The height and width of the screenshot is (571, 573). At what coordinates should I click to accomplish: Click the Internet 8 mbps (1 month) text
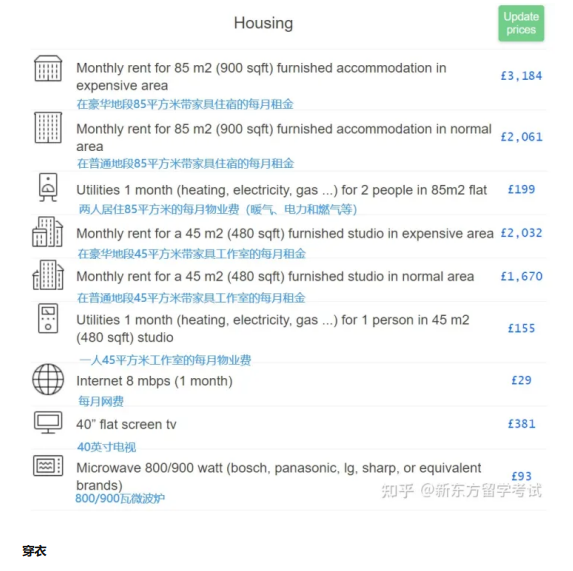click(x=154, y=381)
